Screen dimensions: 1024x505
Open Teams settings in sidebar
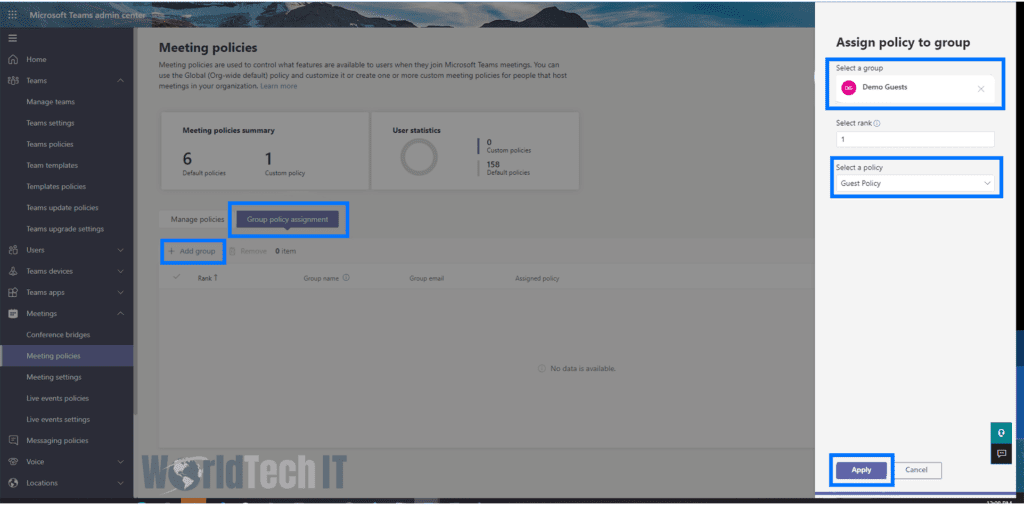pyautogui.click(x=50, y=123)
